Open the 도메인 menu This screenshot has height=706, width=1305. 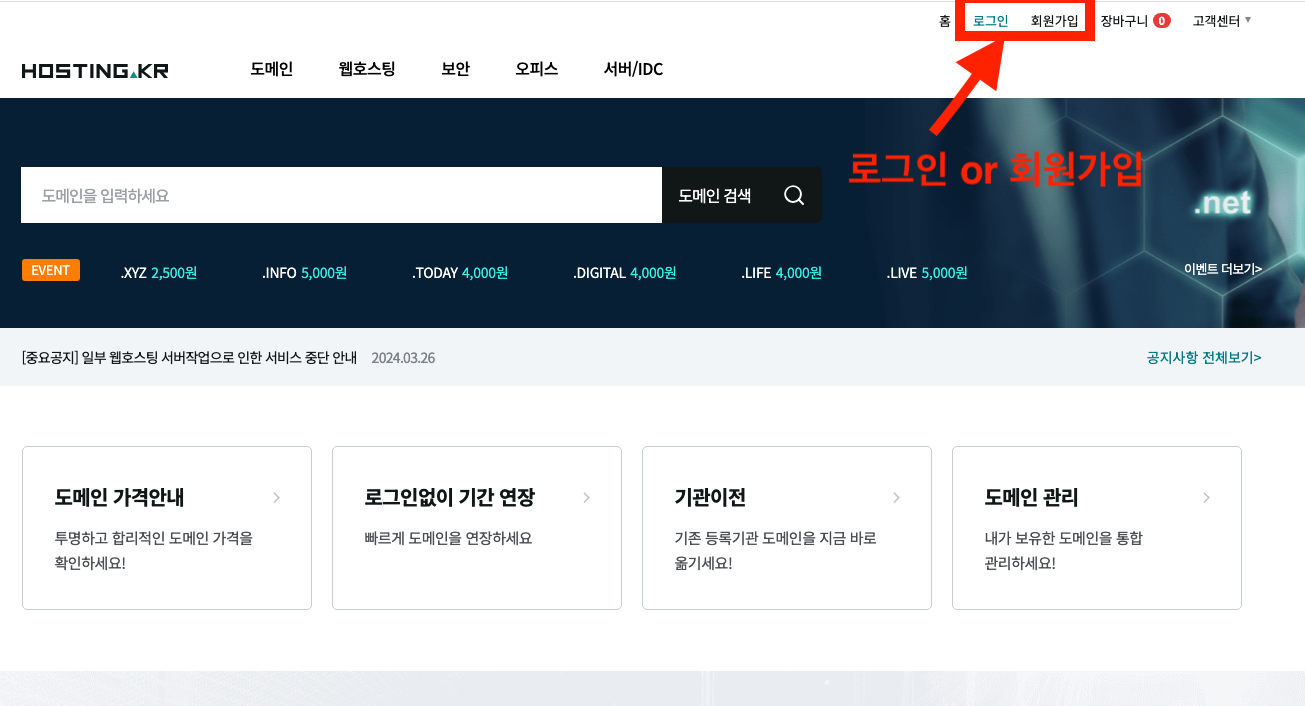click(271, 69)
